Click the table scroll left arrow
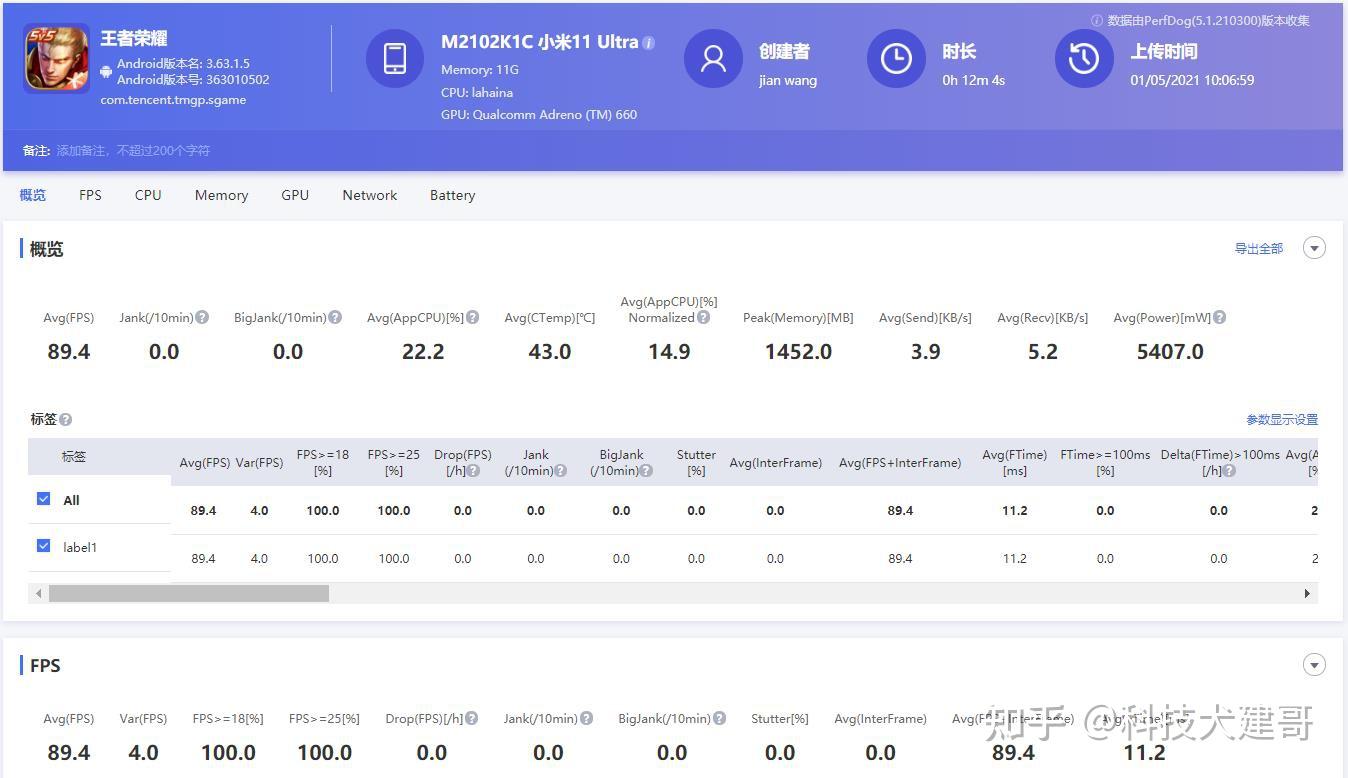 click(39, 593)
